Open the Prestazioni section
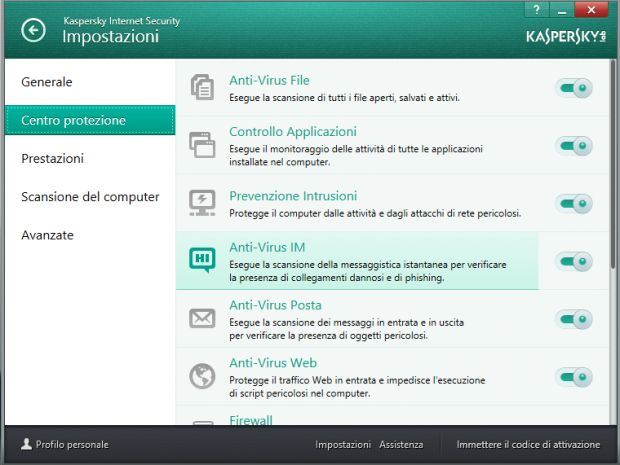The image size is (620, 465). pos(90,159)
